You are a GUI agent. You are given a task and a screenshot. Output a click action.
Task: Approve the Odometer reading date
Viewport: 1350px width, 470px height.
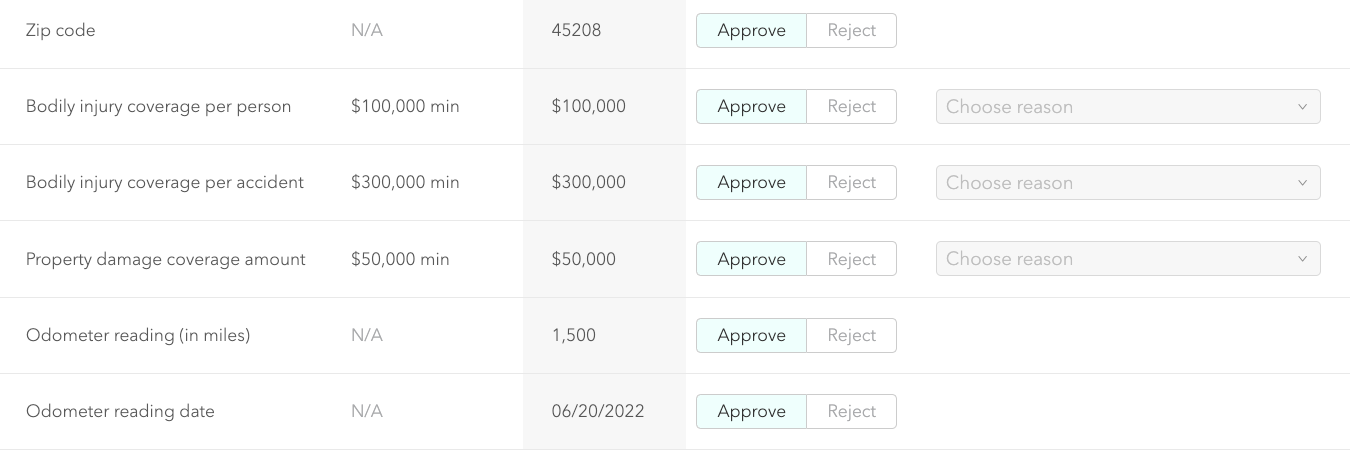(751, 411)
